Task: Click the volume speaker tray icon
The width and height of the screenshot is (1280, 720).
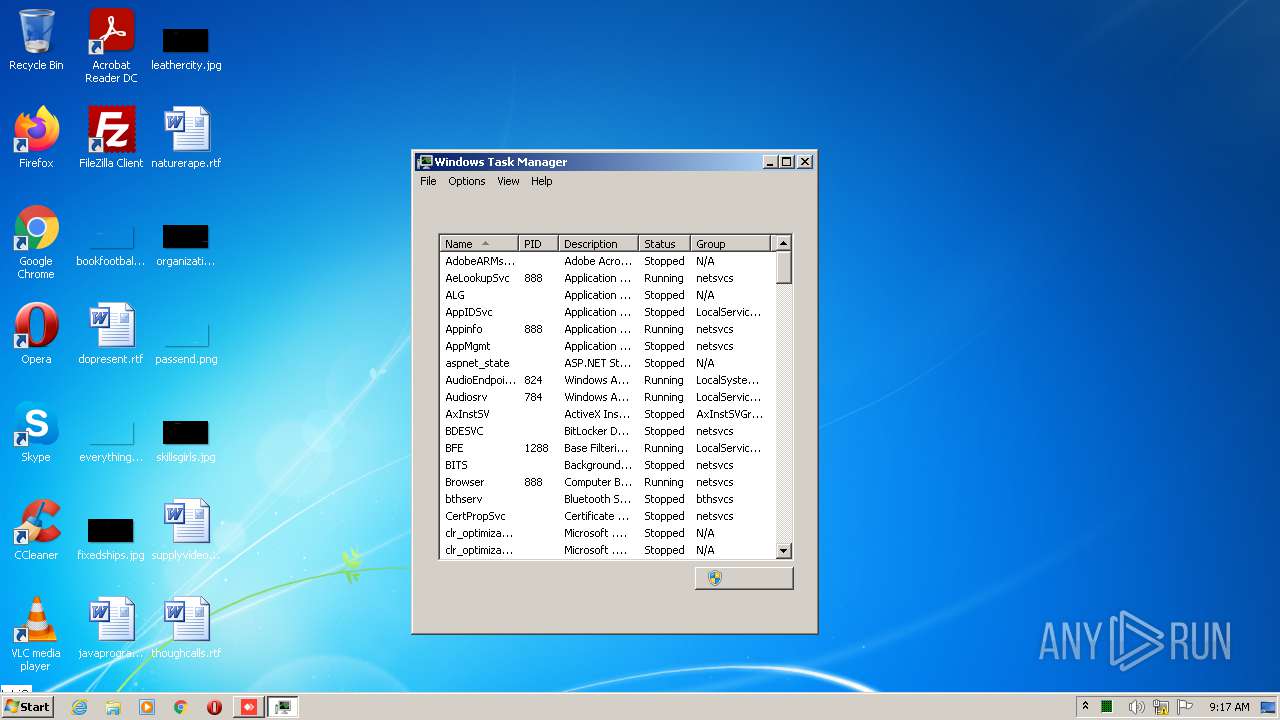Action: (1136, 707)
